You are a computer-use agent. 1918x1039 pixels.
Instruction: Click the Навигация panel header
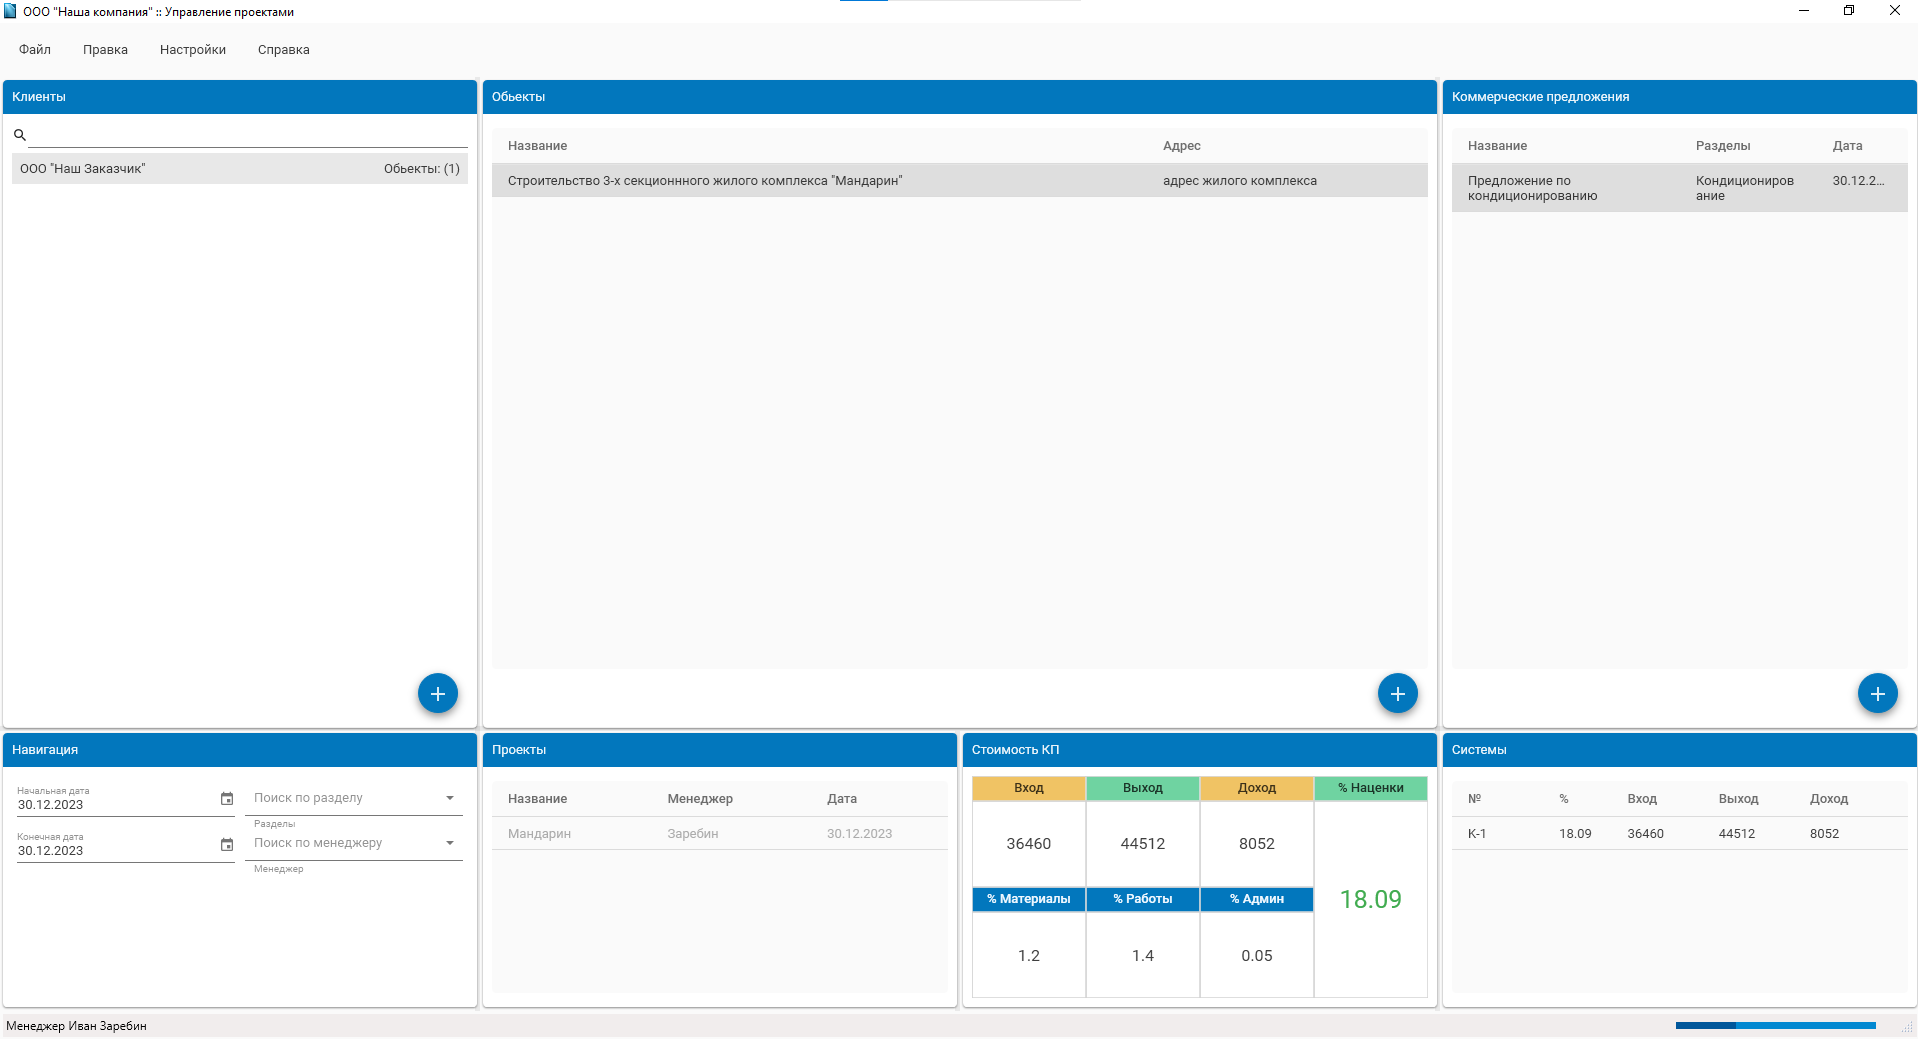click(x=240, y=750)
